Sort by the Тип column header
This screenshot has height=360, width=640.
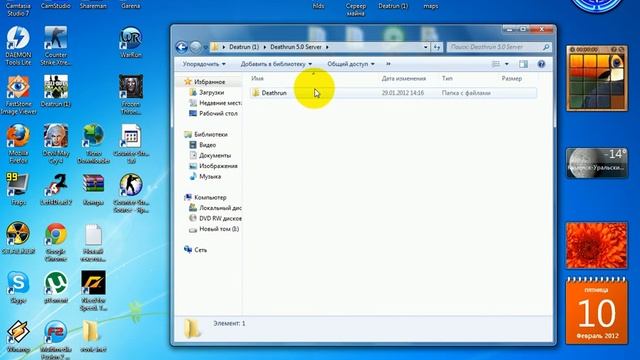tap(447, 78)
